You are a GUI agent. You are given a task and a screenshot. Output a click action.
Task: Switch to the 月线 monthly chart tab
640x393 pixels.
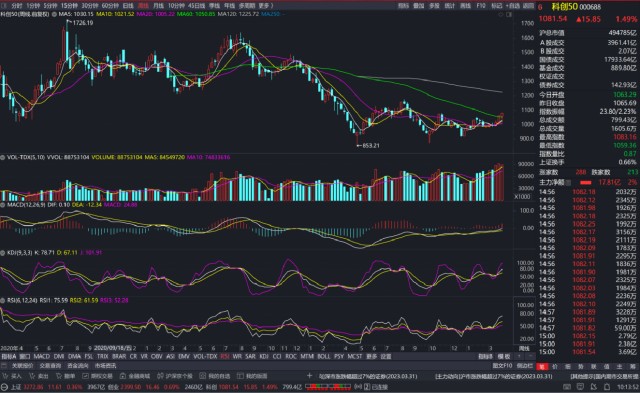point(158,6)
